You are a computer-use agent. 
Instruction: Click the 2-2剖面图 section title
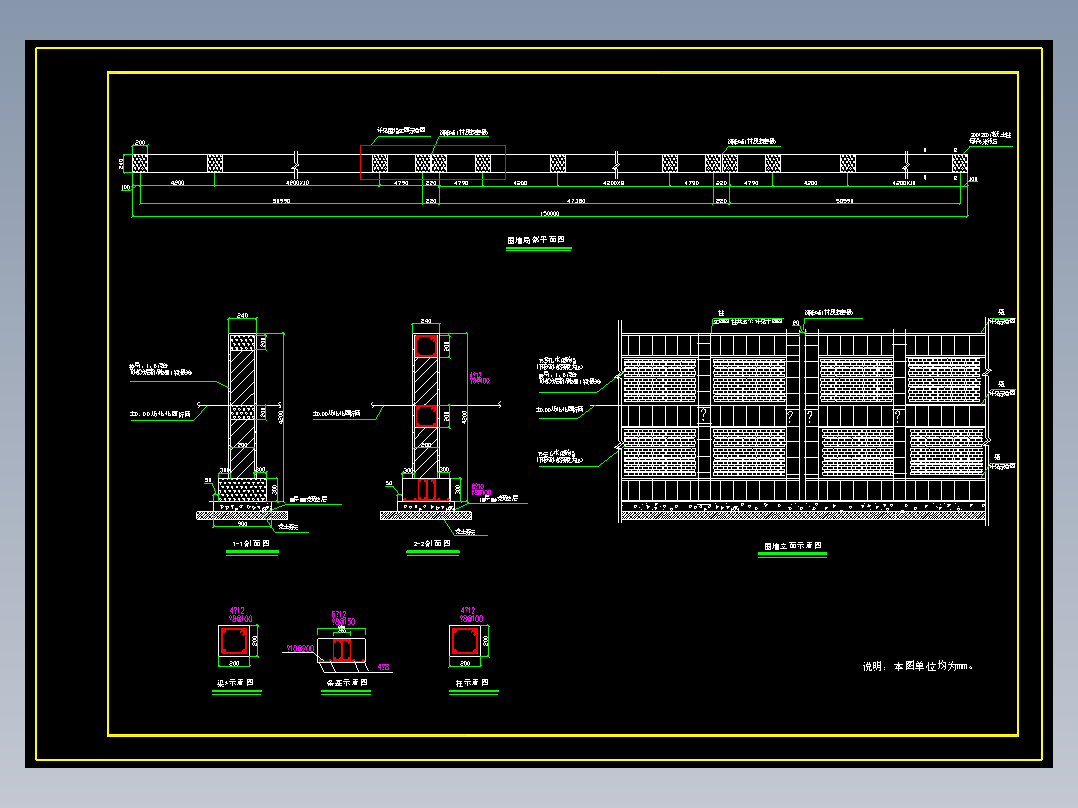point(432,543)
